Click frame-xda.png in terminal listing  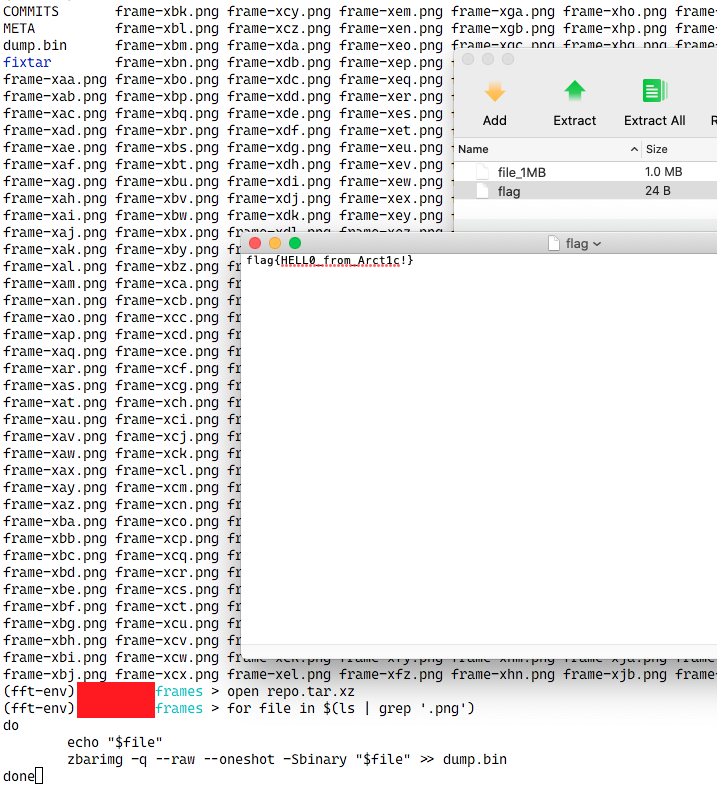coord(279,45)
